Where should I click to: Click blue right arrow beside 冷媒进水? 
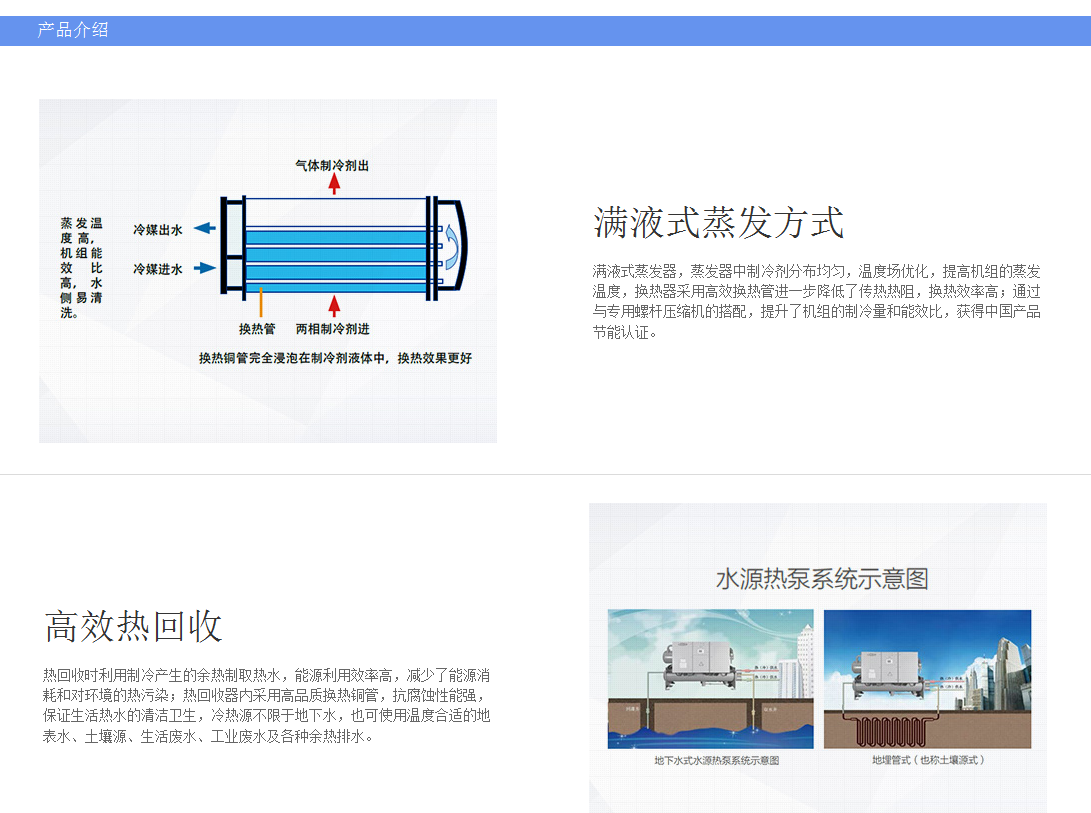click(x=204, y=268)
